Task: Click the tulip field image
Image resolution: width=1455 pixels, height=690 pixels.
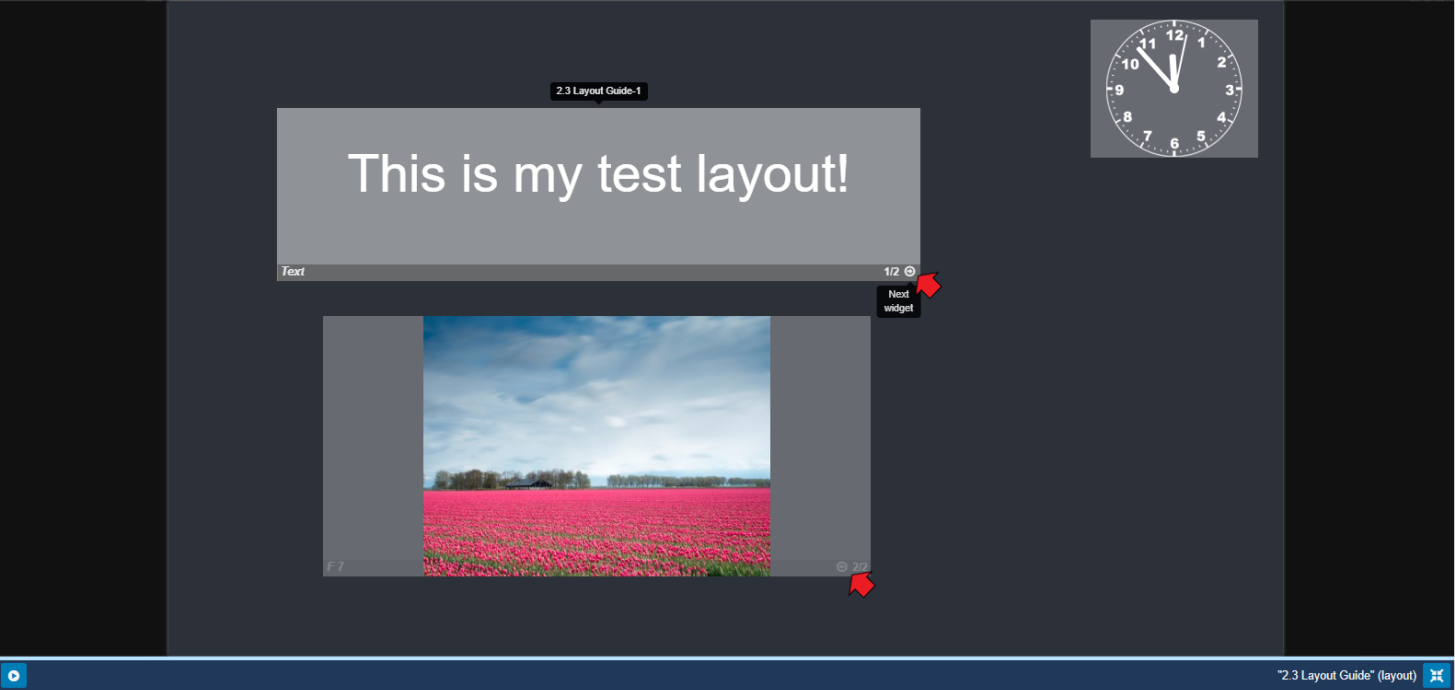Action: 596,445
